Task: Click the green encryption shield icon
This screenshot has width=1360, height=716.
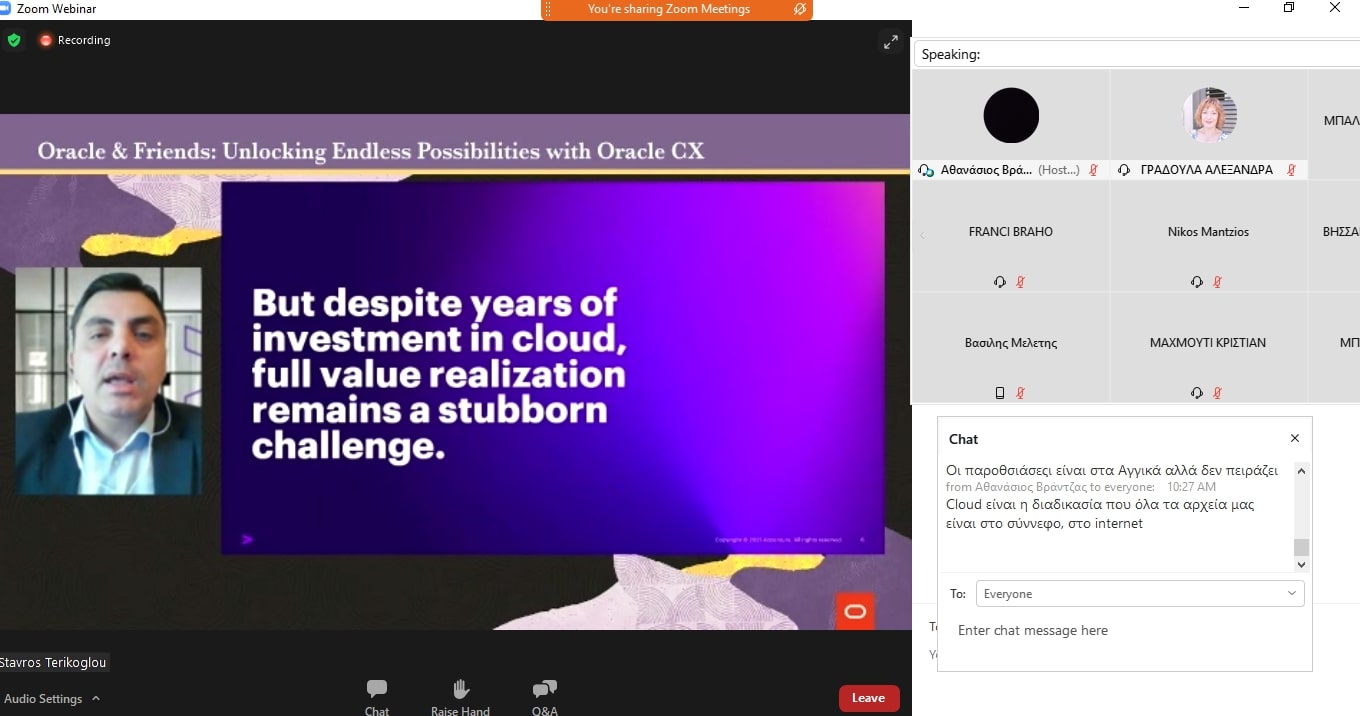Action: pyautogui.click(x=14, y=40)
